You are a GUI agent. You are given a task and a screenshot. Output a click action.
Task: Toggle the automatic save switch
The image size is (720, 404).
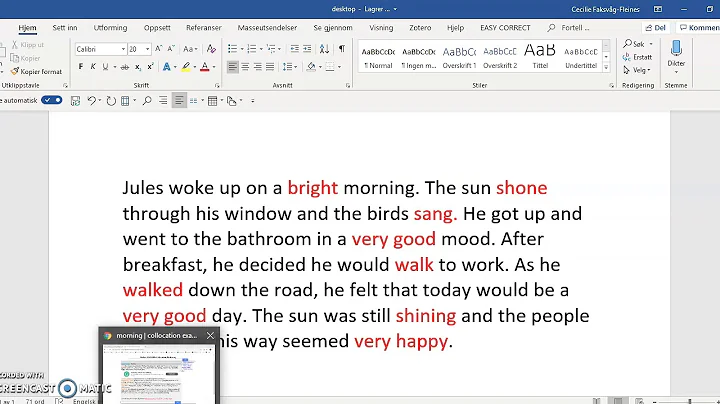click(51, 100)
